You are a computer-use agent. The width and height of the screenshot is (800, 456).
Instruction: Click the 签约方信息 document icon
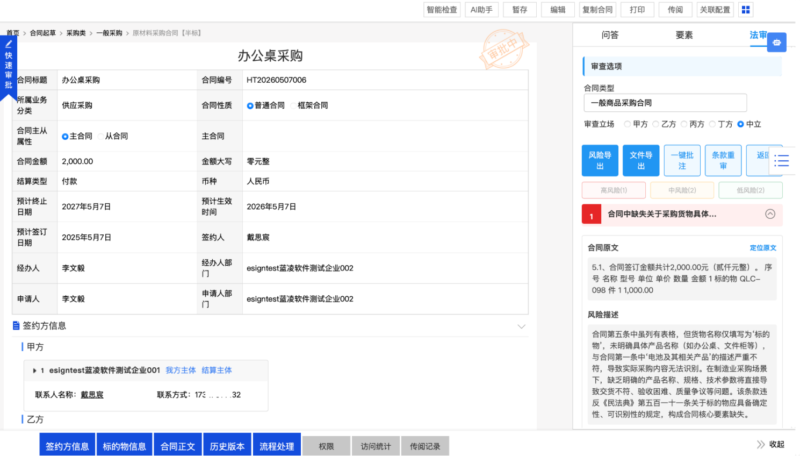tap(16, 325)
